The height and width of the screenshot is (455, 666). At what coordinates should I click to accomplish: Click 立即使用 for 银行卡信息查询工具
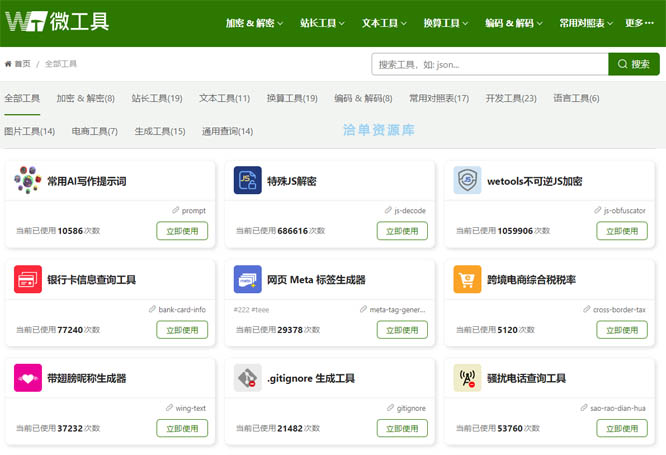click(182, 330)
